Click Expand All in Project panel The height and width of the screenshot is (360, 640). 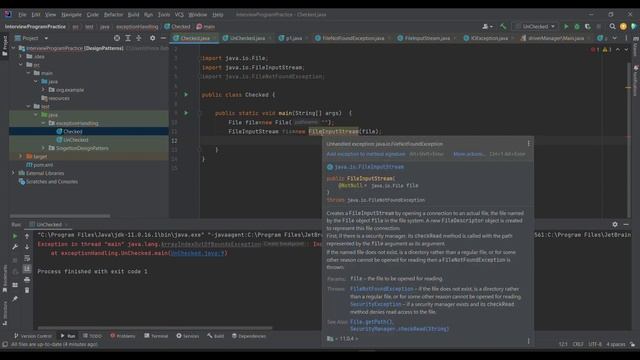point(128,38)
